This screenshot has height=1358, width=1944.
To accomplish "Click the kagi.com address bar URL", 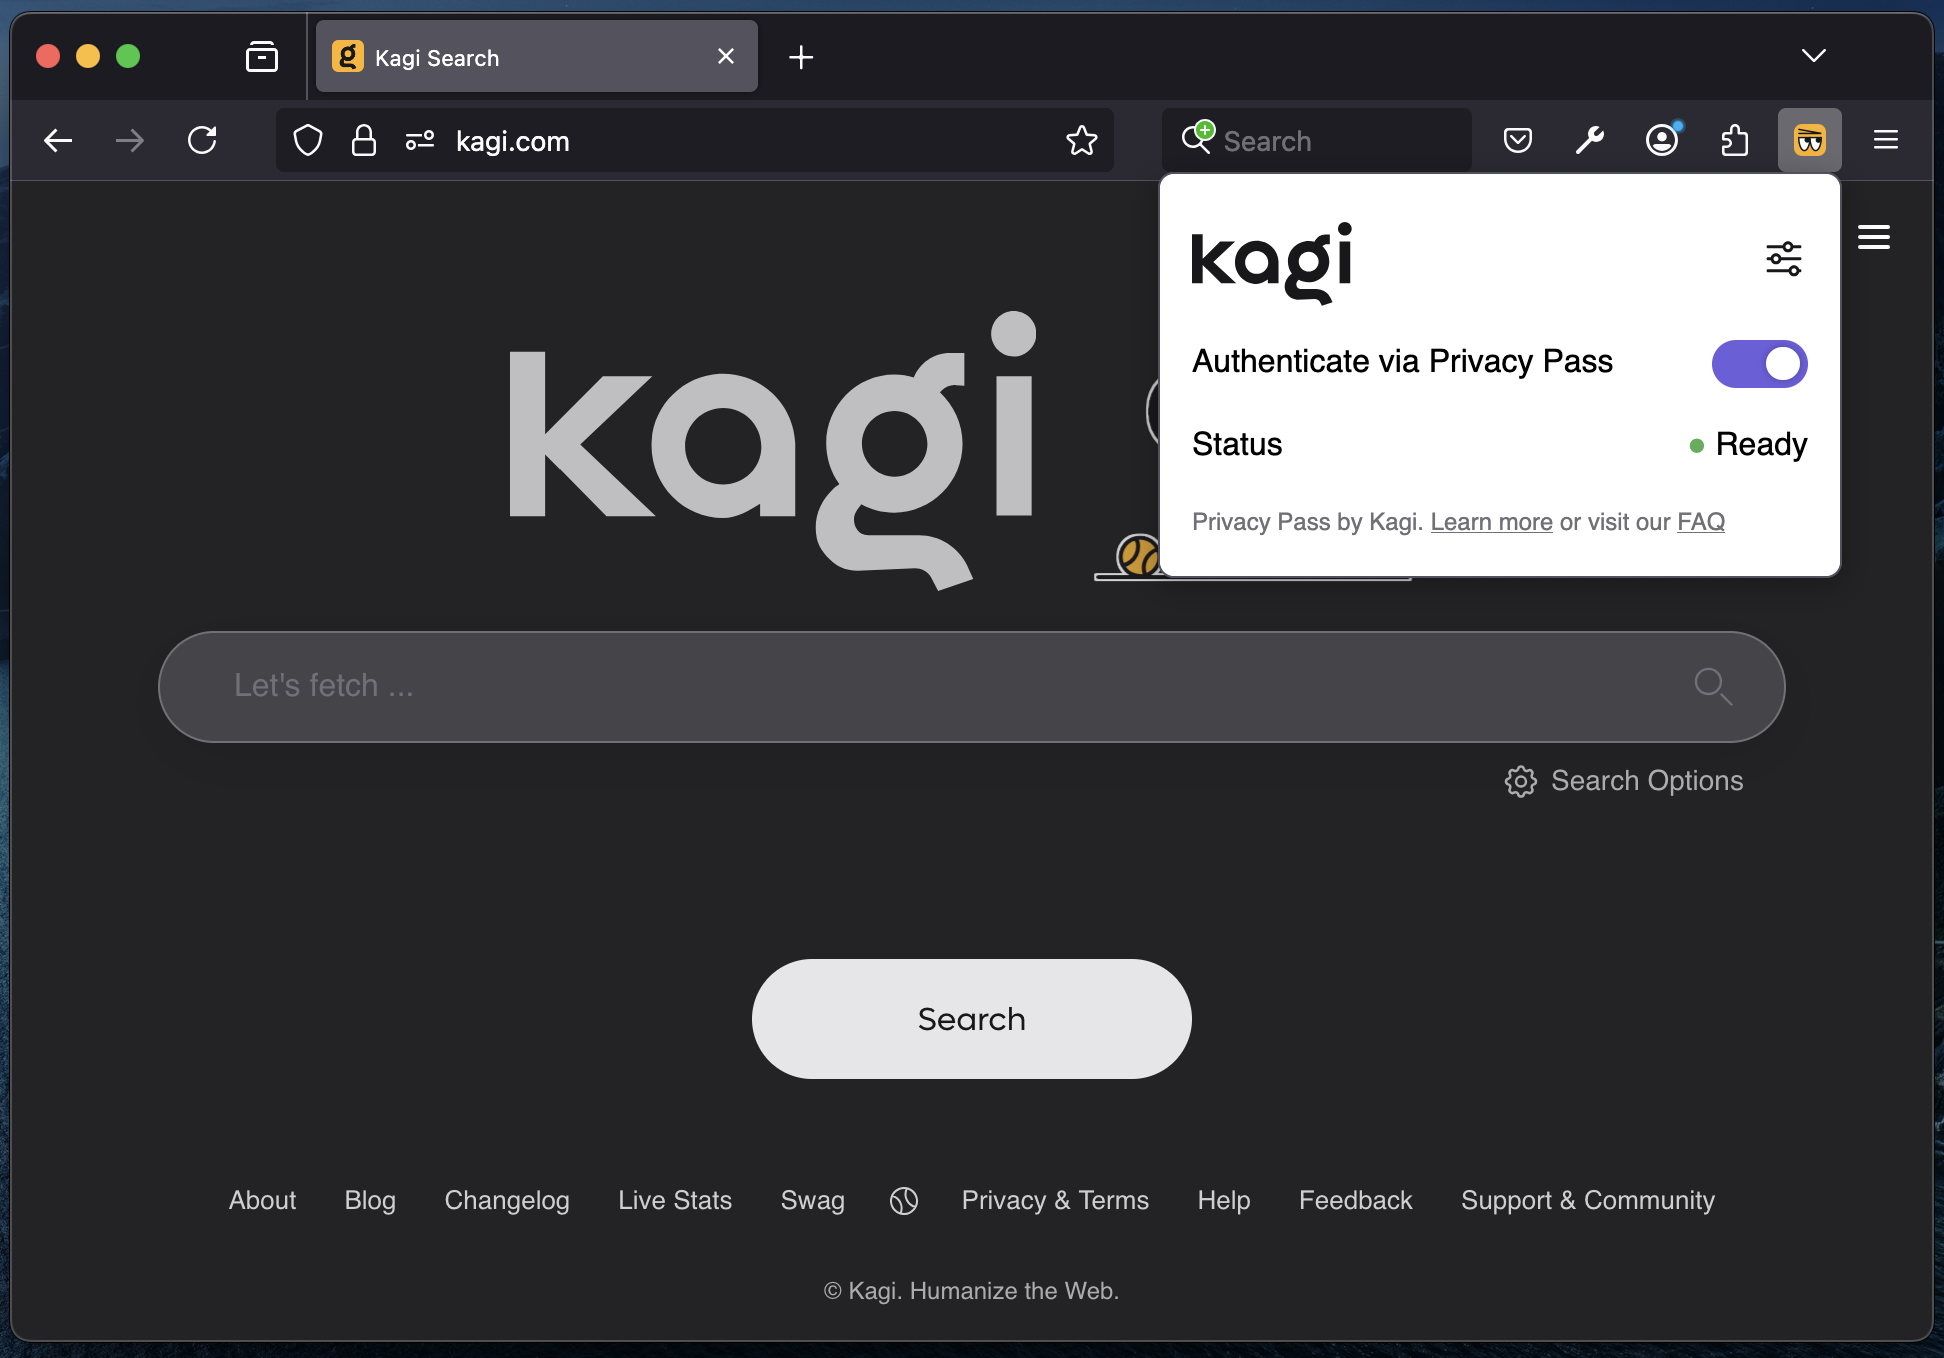I will pyautogui.click(x=513, y=141).
